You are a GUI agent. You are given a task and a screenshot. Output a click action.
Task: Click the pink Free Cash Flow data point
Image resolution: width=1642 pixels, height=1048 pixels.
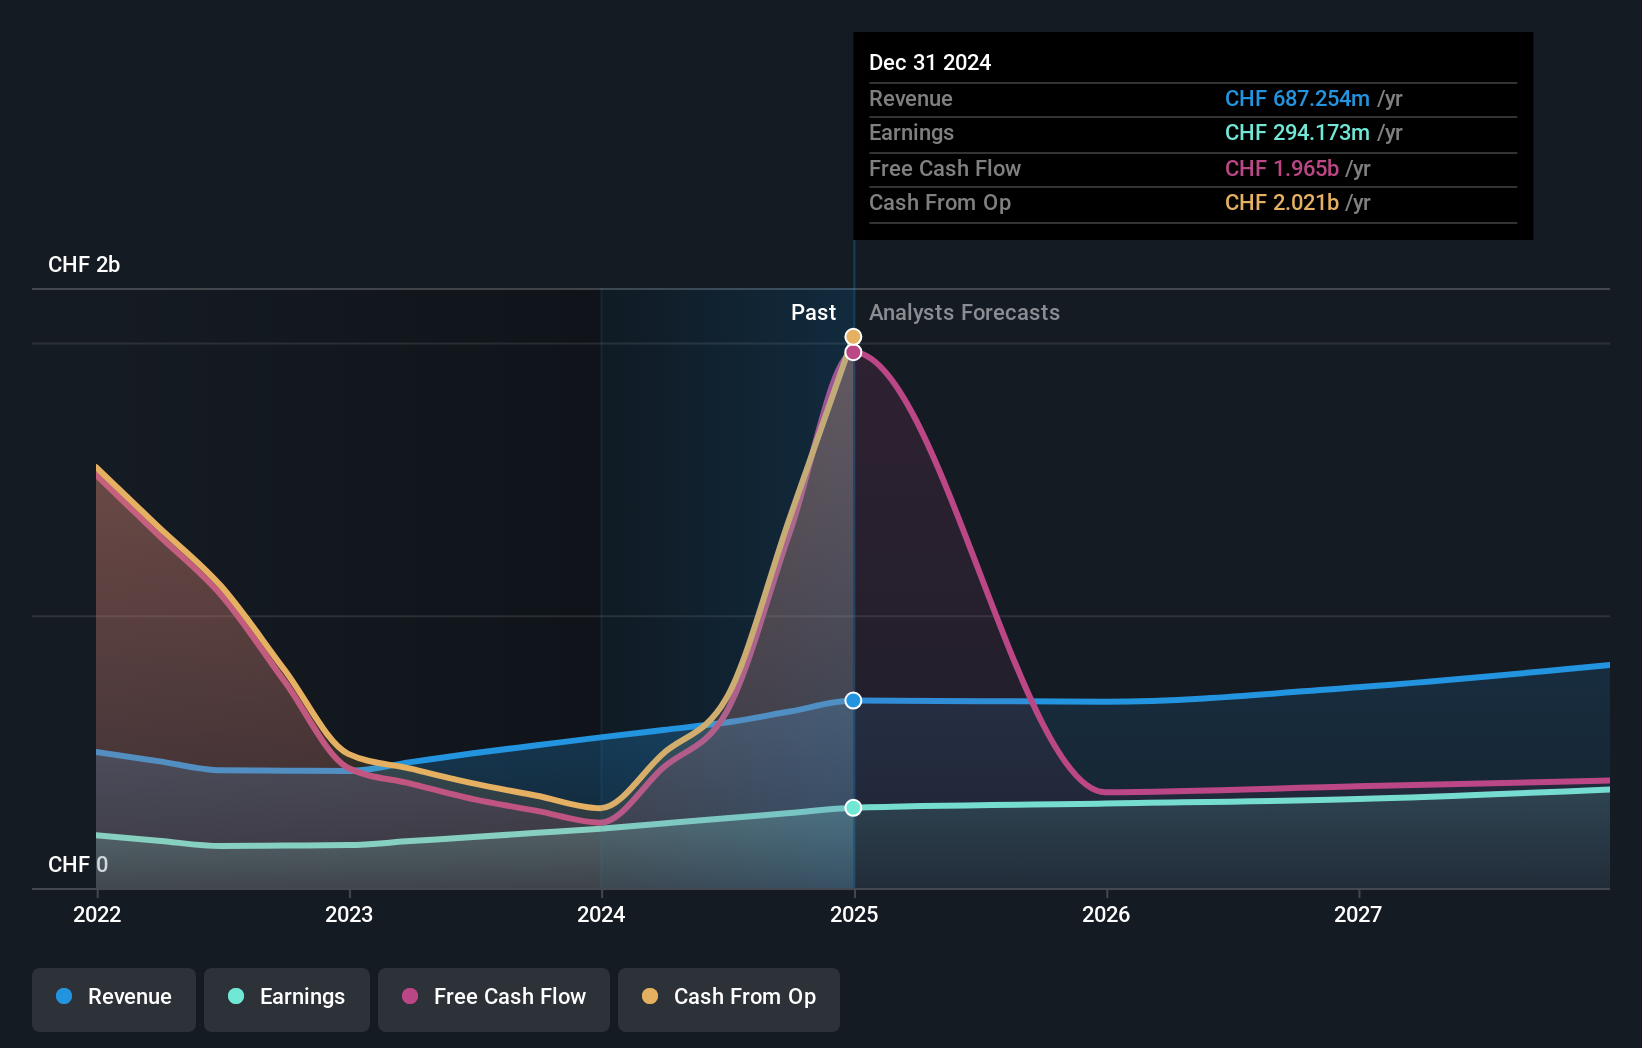853,352
